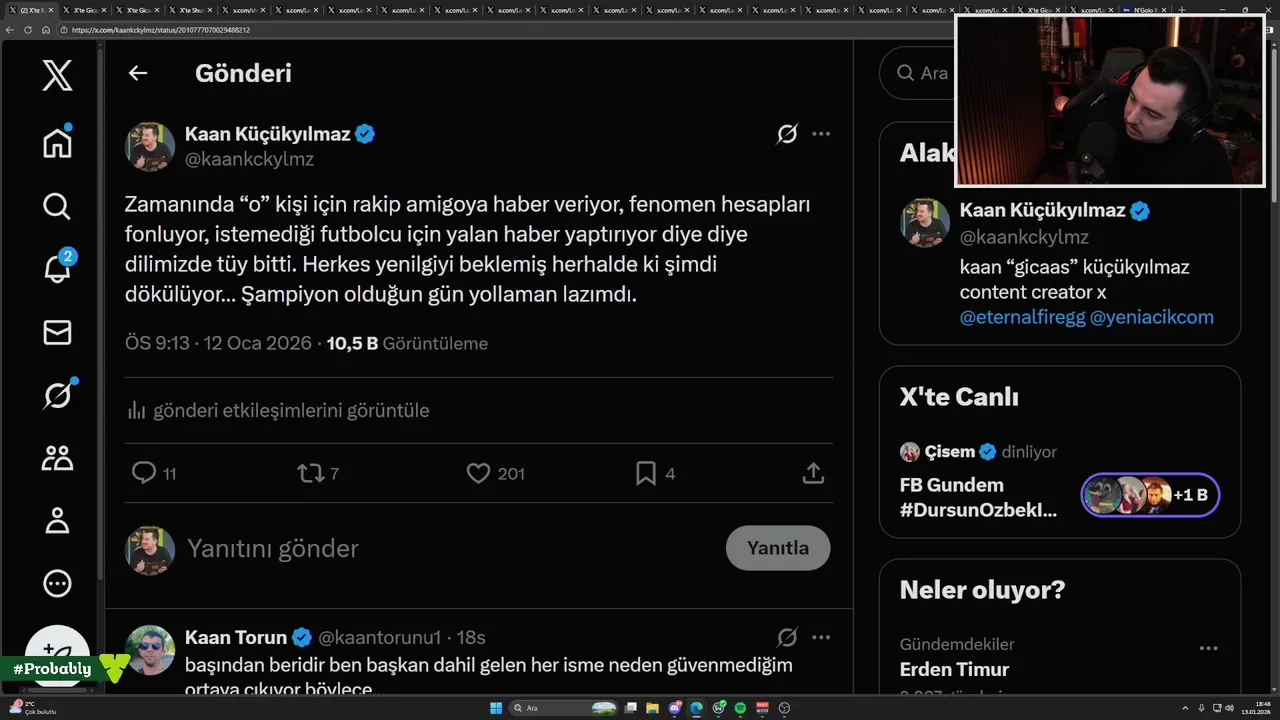Open Messages envelope in sidebar
Image resolution: width=1280 pixels, height=720 pixels.
click(x=57, y=332)
